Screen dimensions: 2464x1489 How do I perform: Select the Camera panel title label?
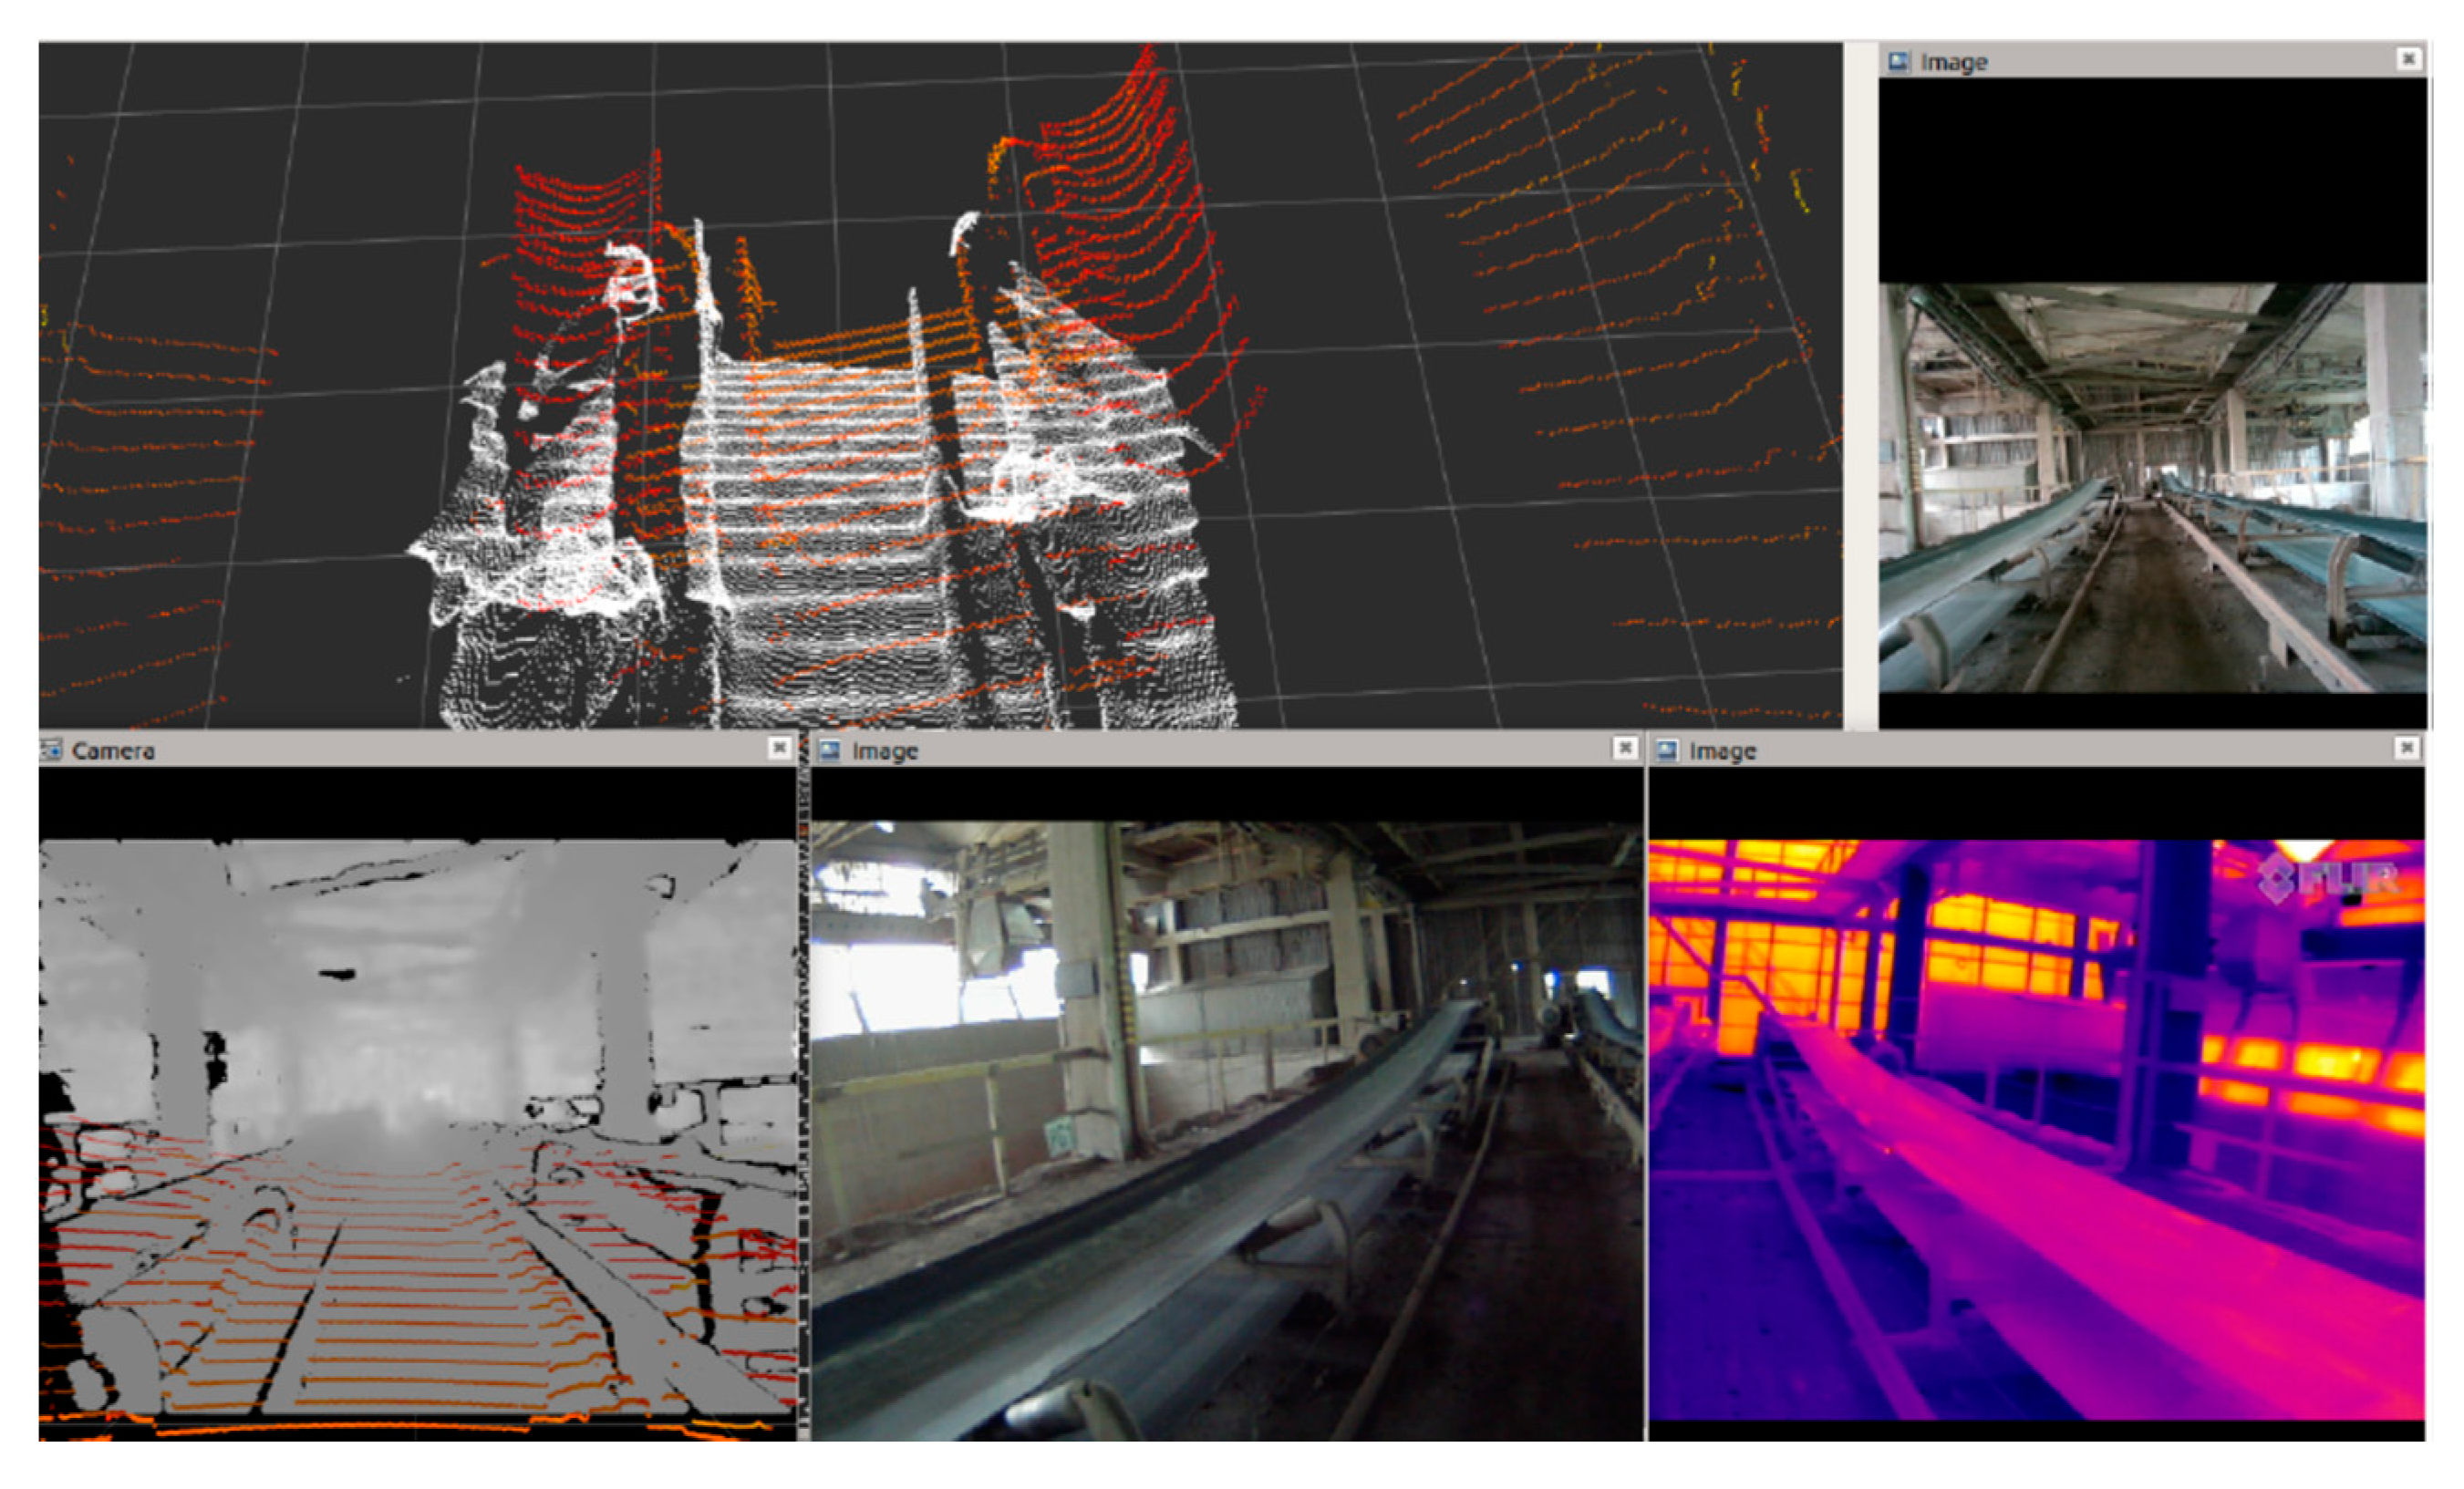113,751
